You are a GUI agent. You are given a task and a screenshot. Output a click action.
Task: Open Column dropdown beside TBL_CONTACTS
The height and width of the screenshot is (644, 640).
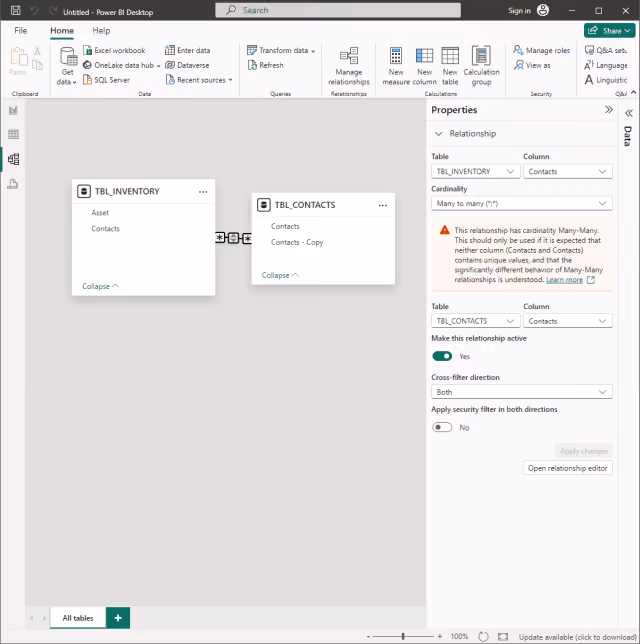click(x=568, y=321)
